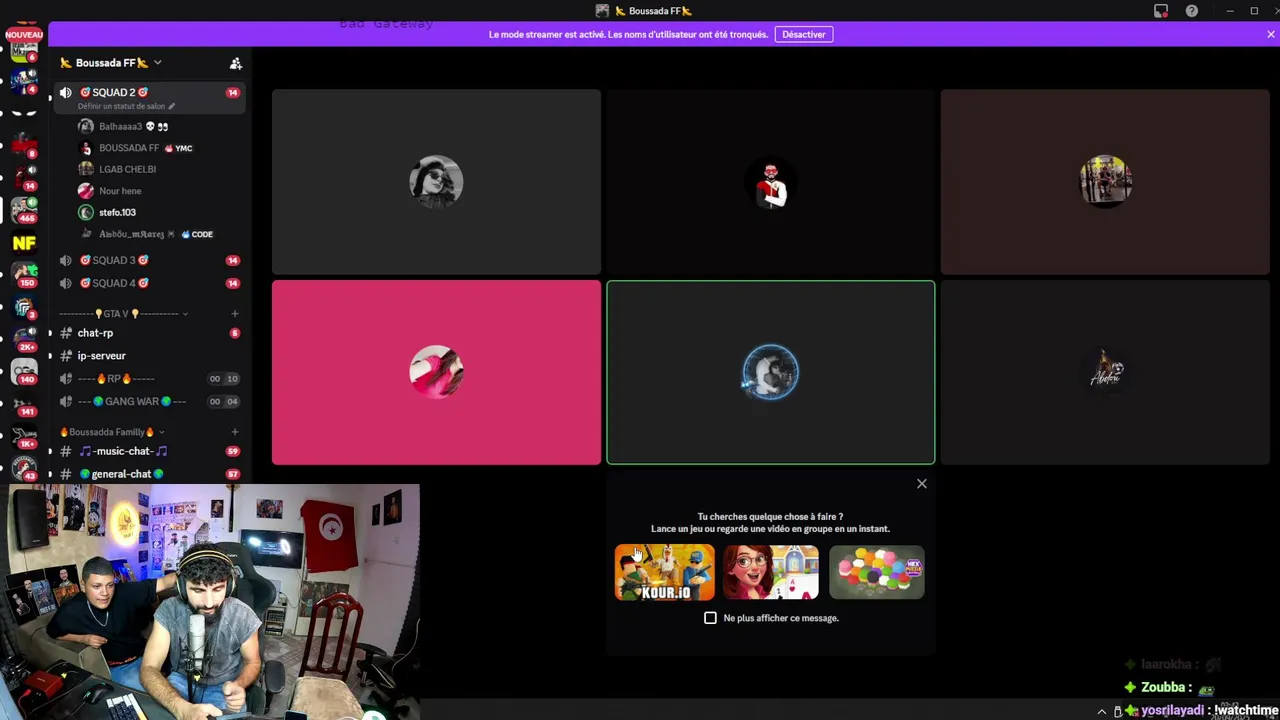Close the activity suggestion popup
1280x720 pixels.
pyautogui.click(x=922, y=484)
